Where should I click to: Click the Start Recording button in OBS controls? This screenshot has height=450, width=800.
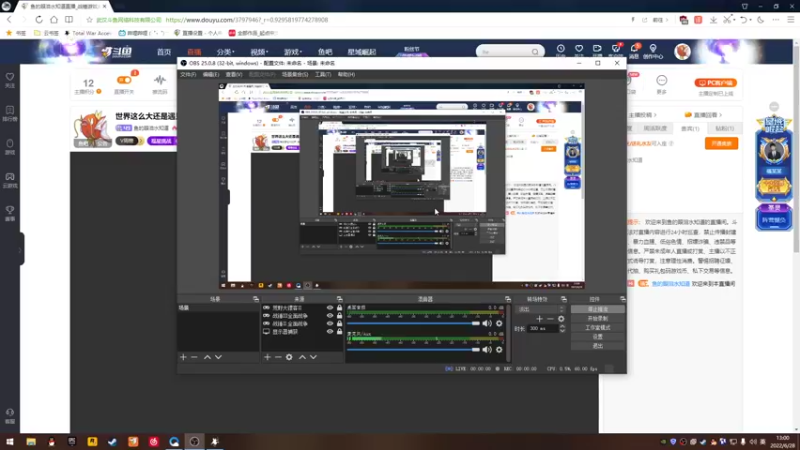coord(597,318)
